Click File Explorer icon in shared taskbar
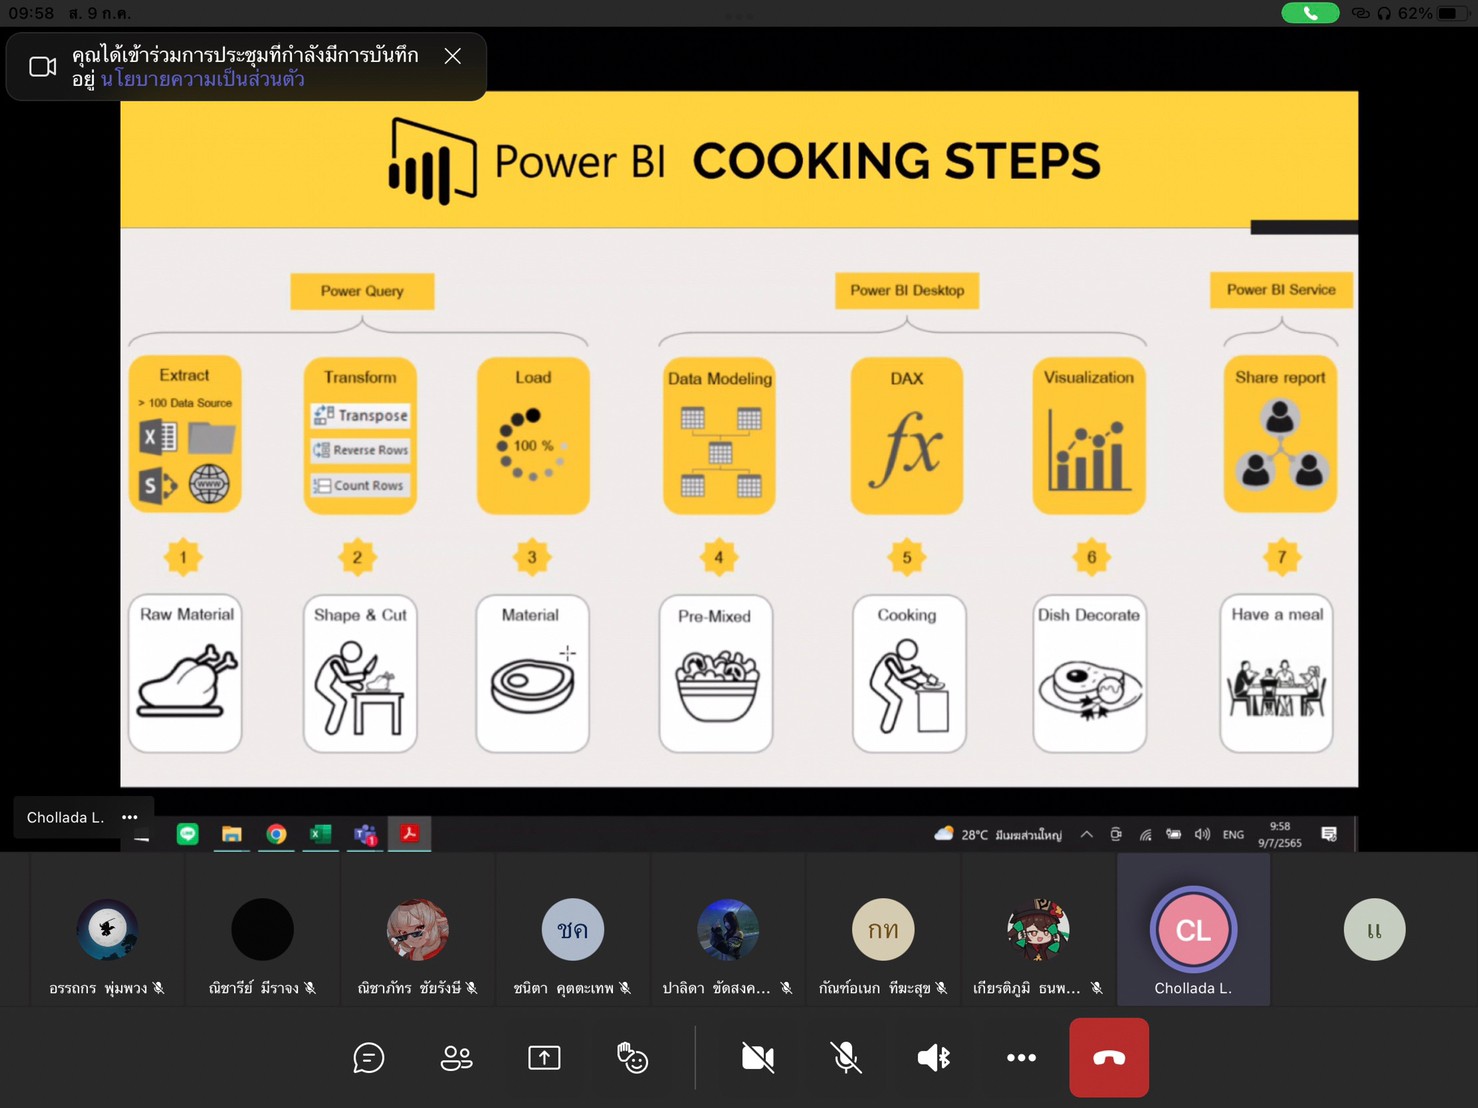1478x1108 pixels. point(232,834)
